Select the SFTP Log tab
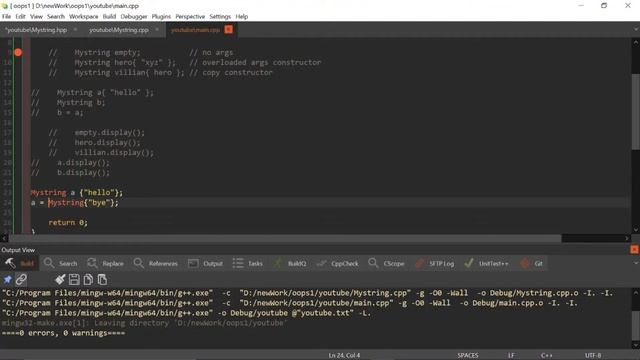 pos(434,264)
